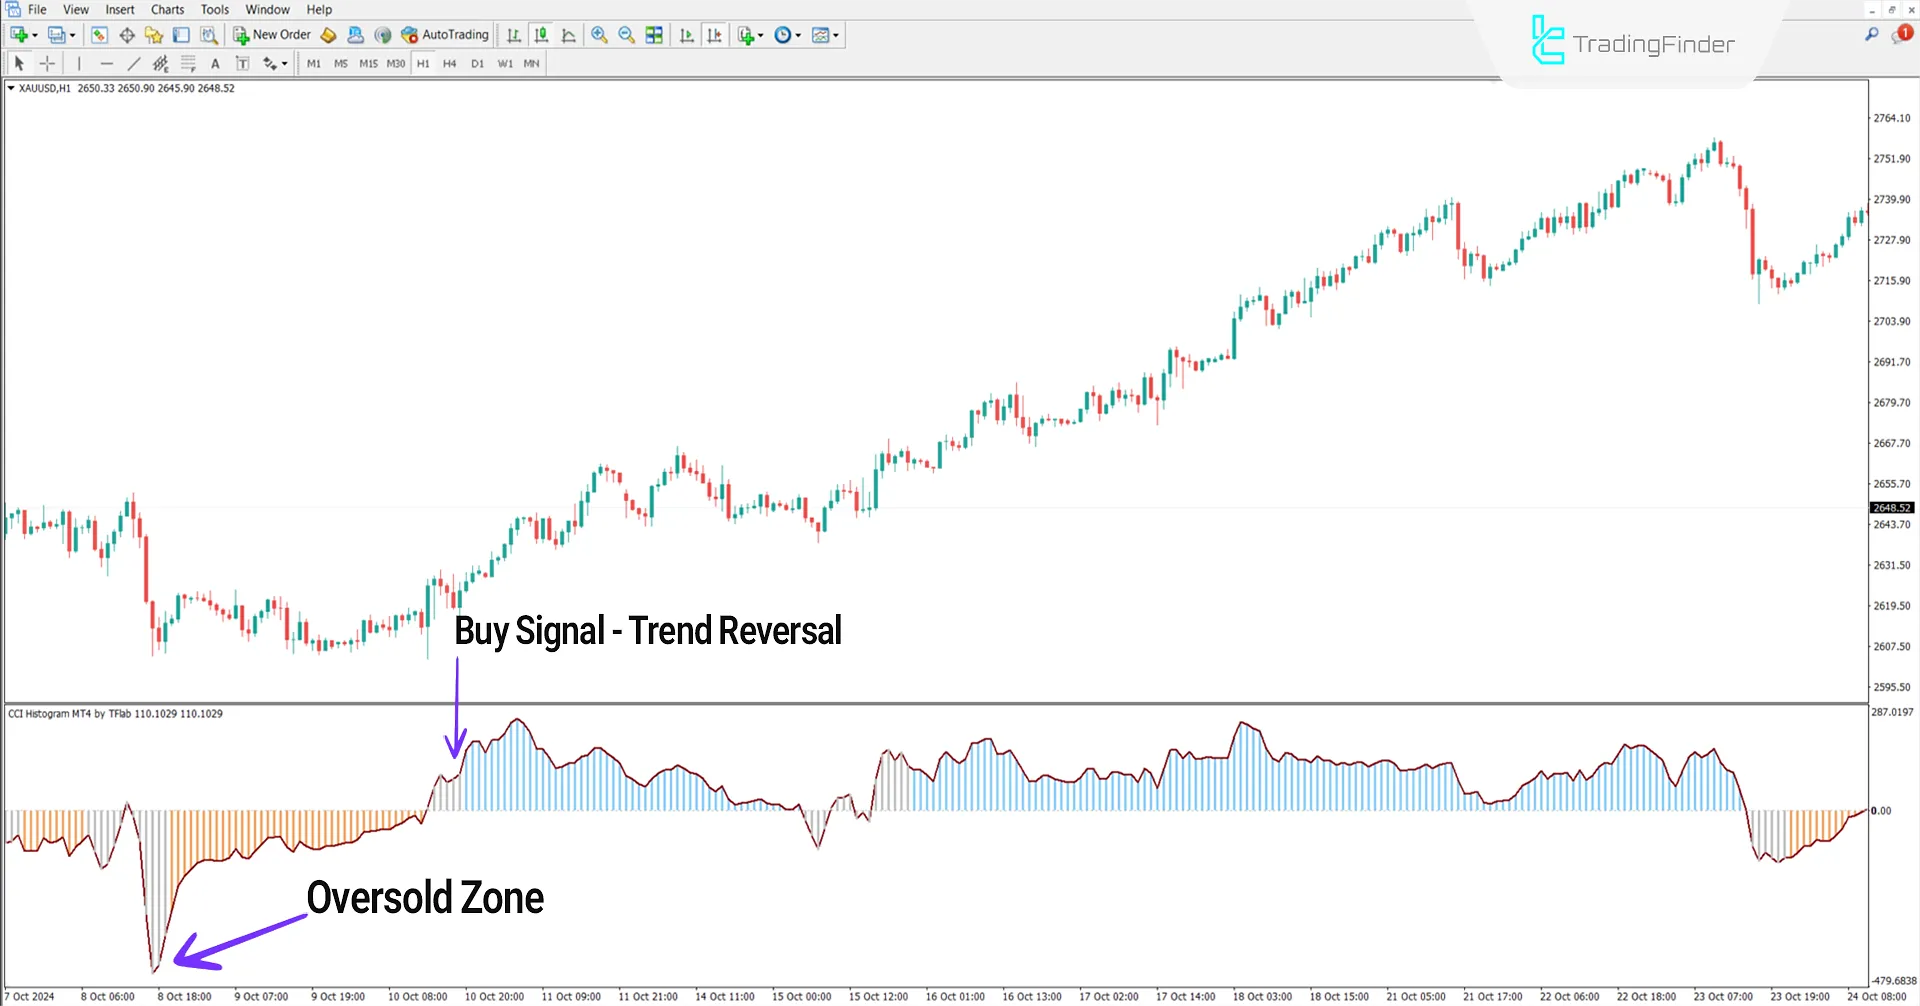Select the Trendline tool
The image size is (1920, 1006).
(134, 63)
